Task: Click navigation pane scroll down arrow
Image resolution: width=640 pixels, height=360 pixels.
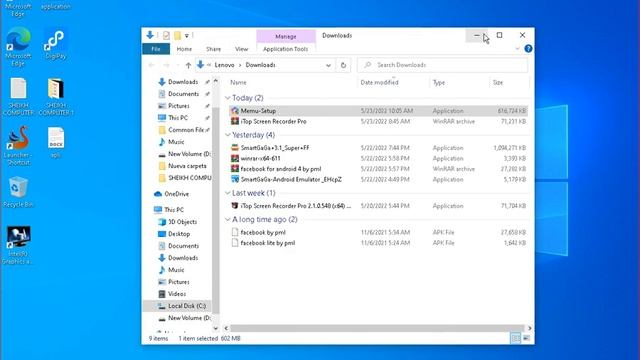Action: pyautogui.click(x=216, y=328)
